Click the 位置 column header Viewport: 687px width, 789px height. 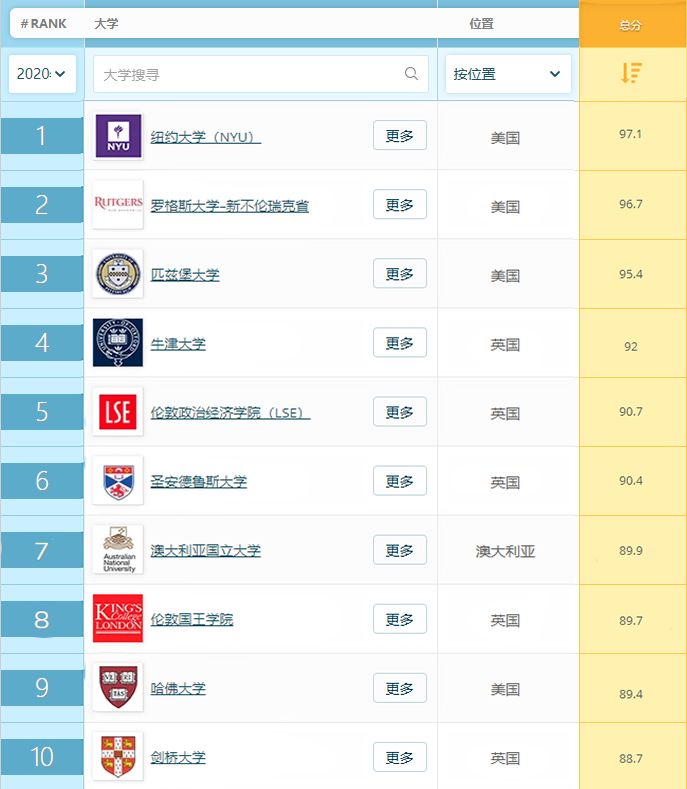[x=482, y=24]
